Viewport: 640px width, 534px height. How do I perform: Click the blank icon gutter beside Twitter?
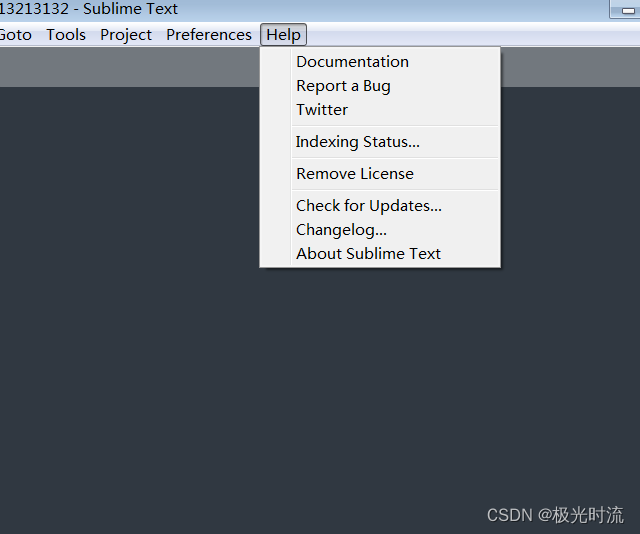276,109
